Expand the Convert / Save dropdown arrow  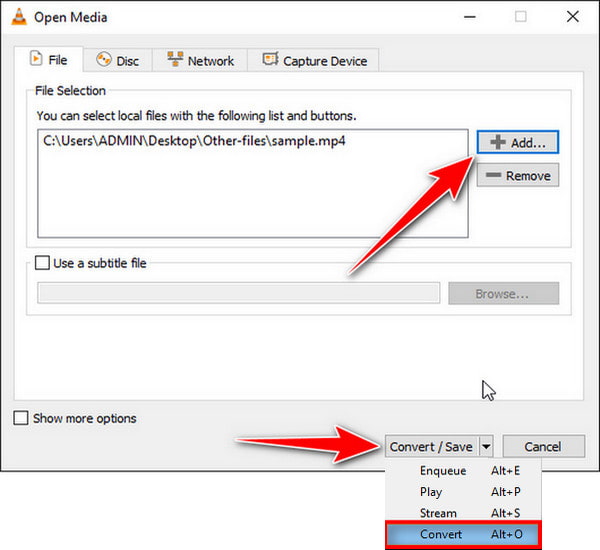(486, 446)
